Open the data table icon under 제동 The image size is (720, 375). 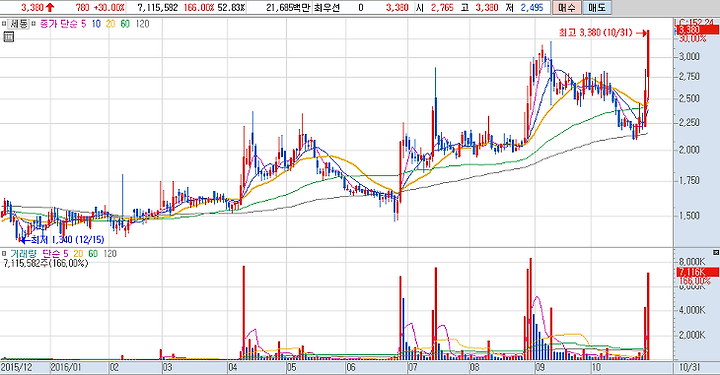(8, 37)
